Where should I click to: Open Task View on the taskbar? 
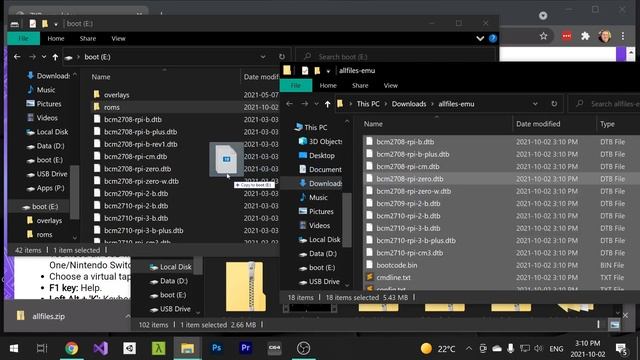42,348
